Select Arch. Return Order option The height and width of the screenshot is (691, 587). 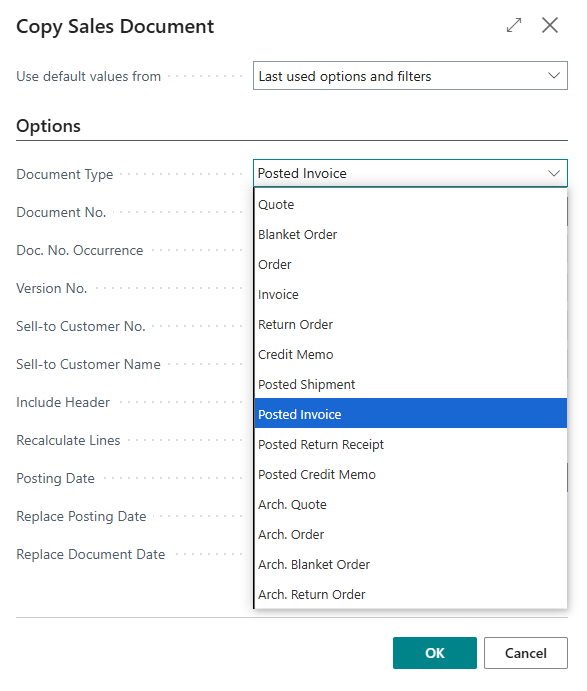411,594
